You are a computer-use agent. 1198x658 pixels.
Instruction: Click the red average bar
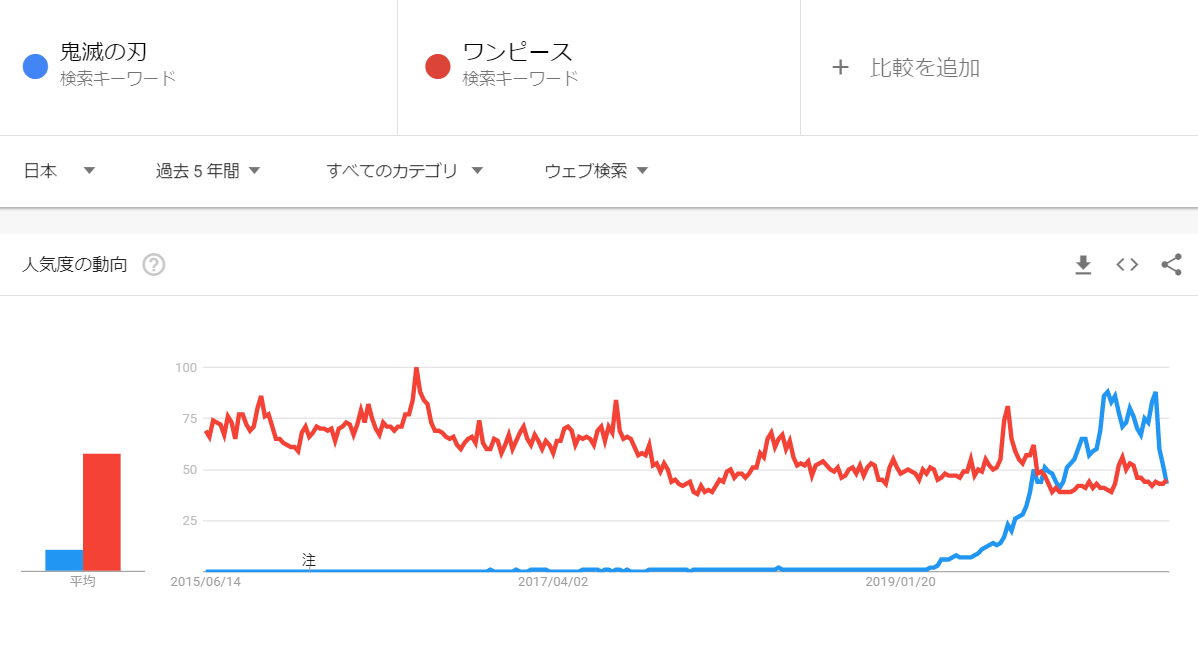click(102, 512)
